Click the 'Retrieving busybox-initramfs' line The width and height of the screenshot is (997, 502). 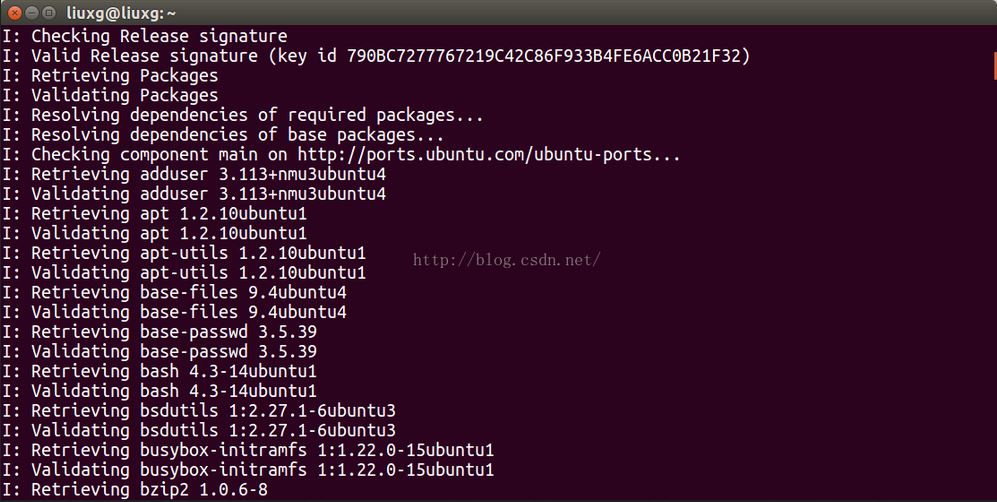[x=248, y=450]
